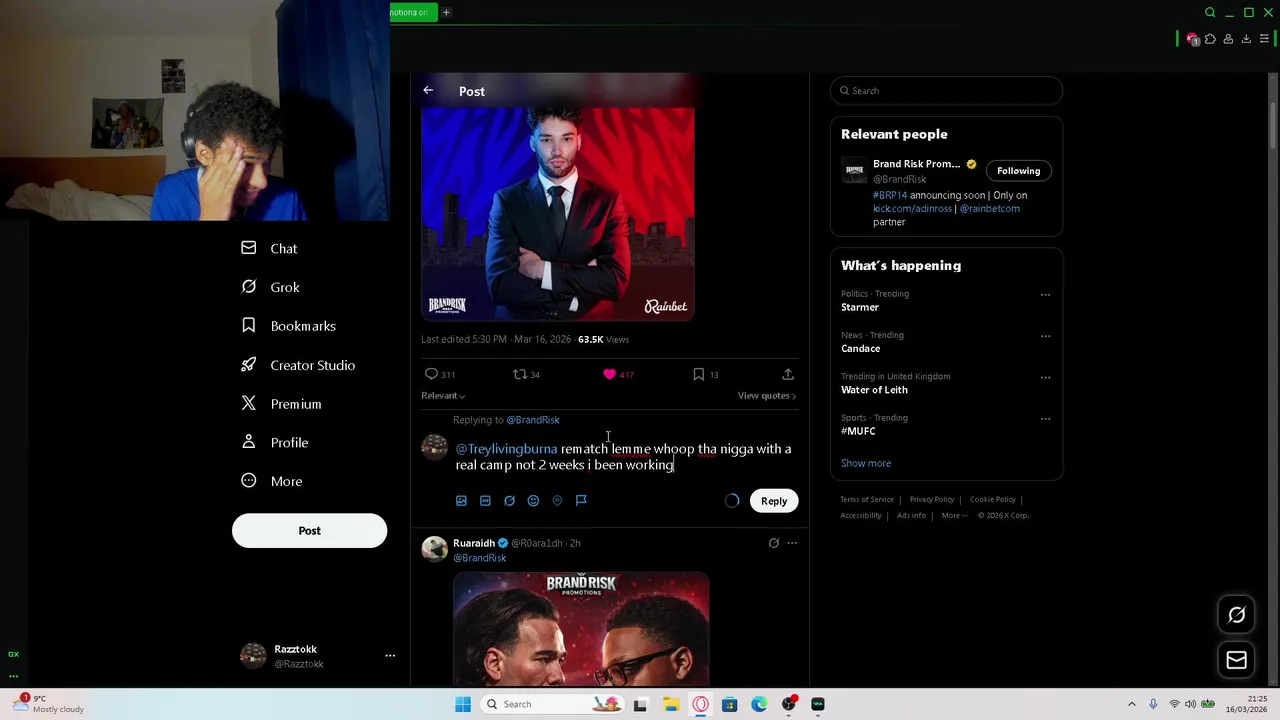
Task: Click the large Post button in sidebar
Action: 309,530
